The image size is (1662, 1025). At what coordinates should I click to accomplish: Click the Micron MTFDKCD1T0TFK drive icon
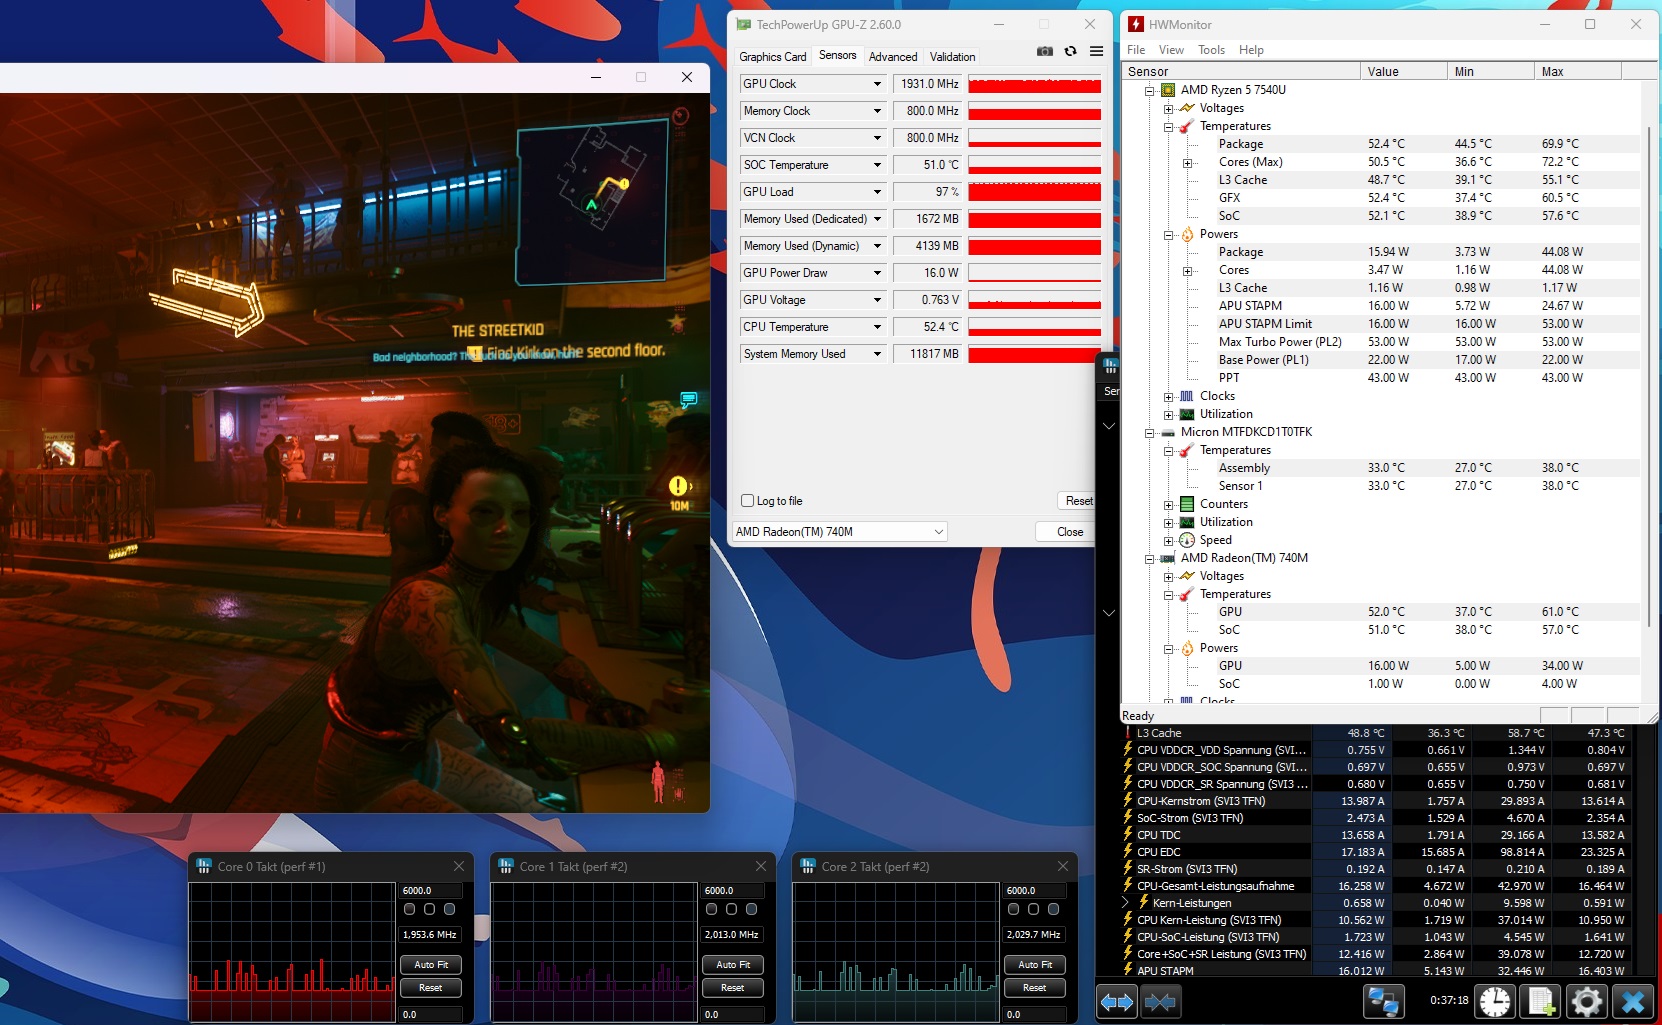(1168, 432)
